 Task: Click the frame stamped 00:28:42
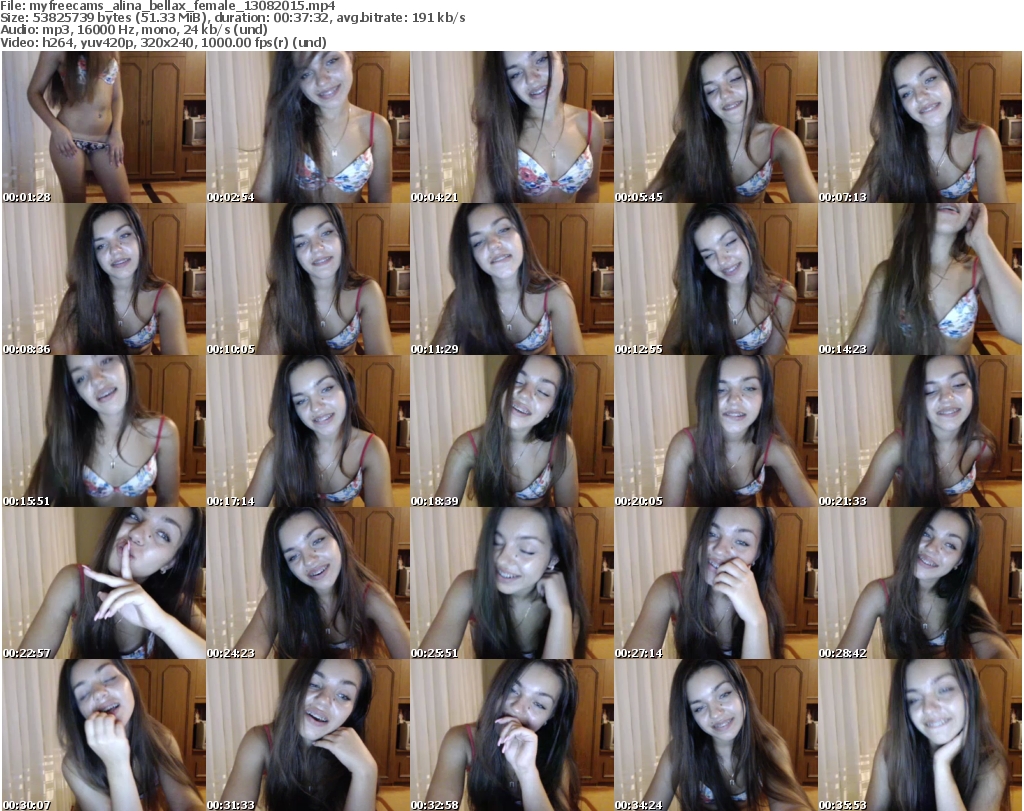[x=920, y=583]
